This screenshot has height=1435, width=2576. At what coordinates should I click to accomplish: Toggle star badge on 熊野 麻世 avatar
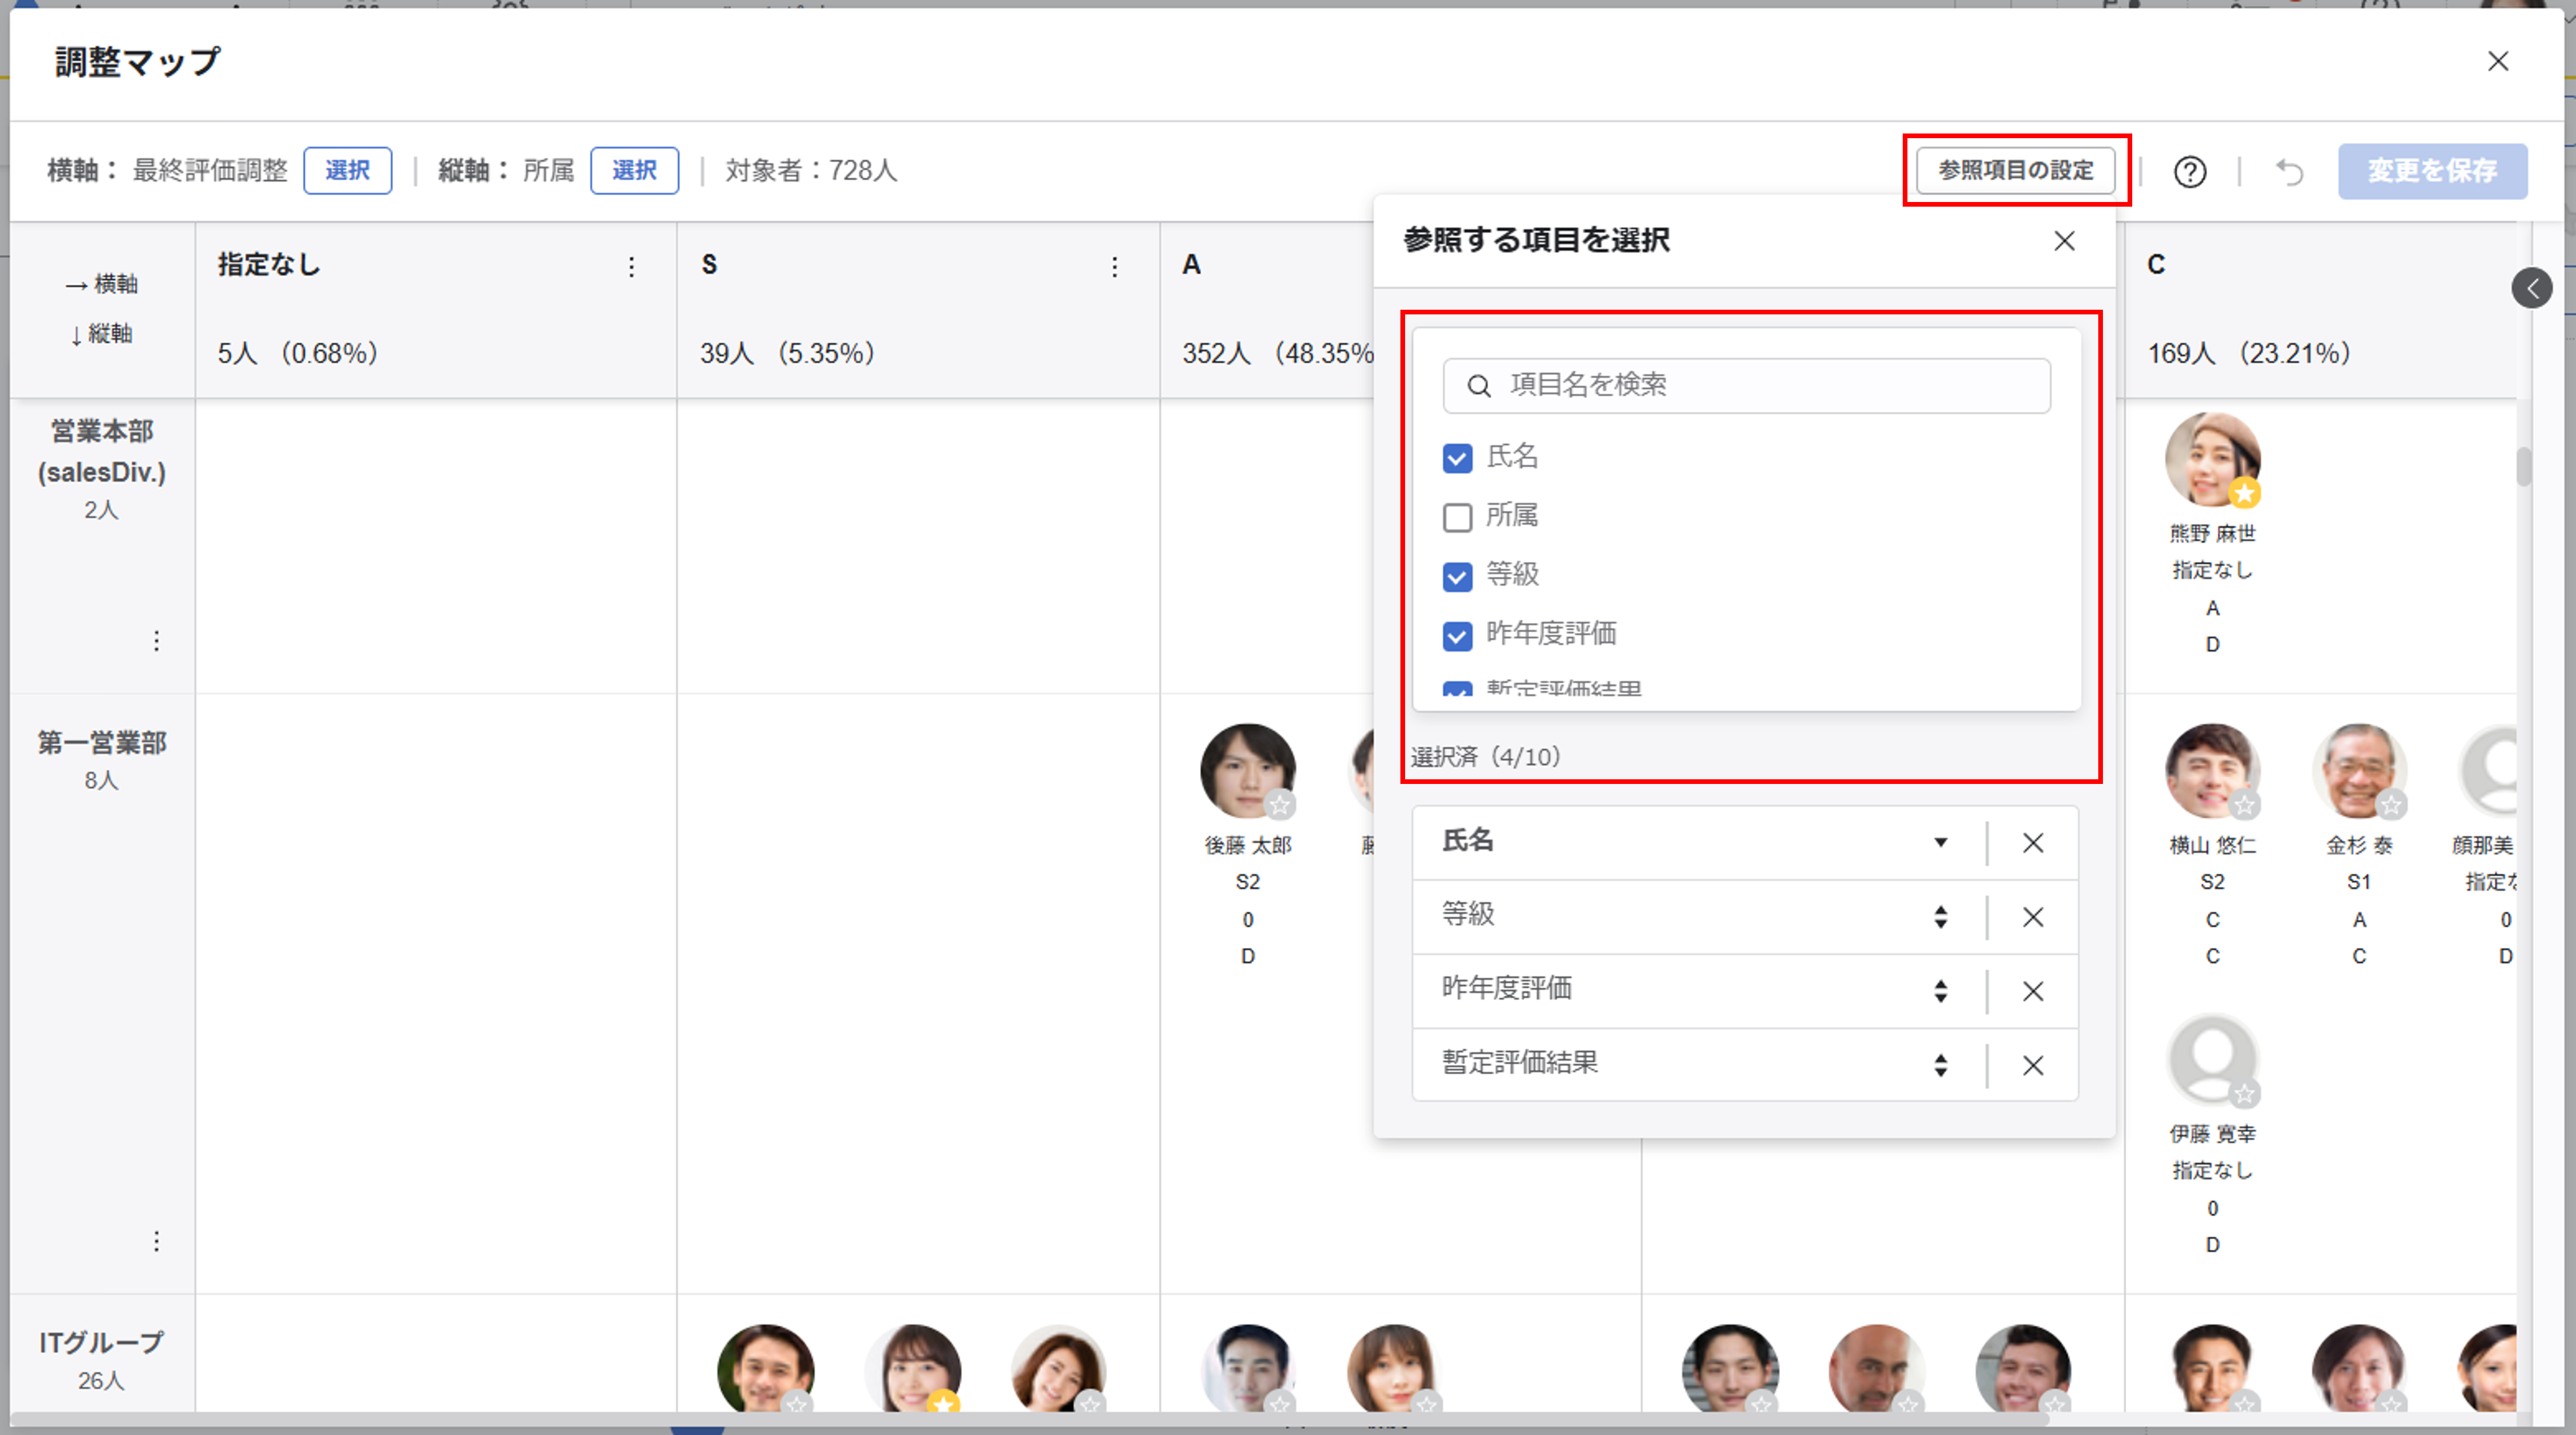2244,493
